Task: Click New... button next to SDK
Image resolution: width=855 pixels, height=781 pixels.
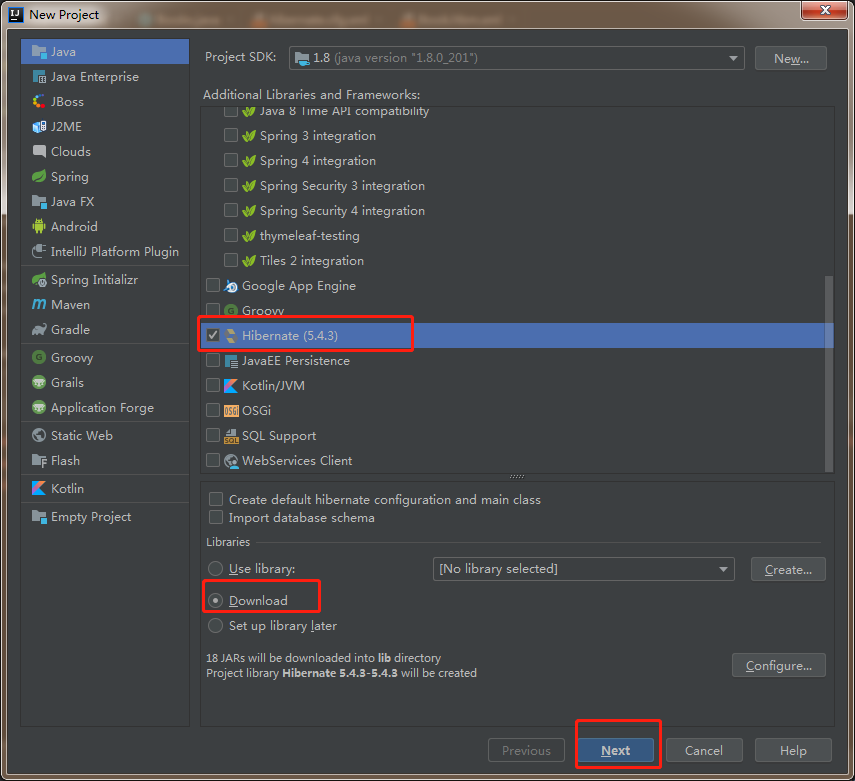Action: pos(791,58)
